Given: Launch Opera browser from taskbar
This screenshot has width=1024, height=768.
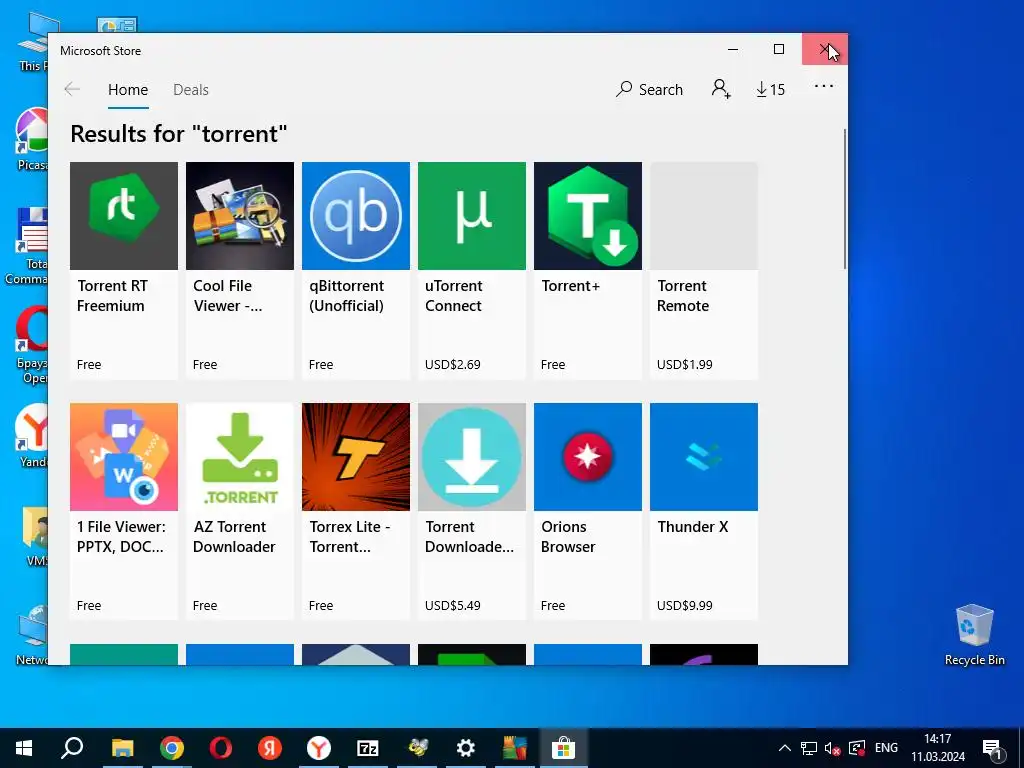Looking at the screenshot, I should click(x=221, y=748).
